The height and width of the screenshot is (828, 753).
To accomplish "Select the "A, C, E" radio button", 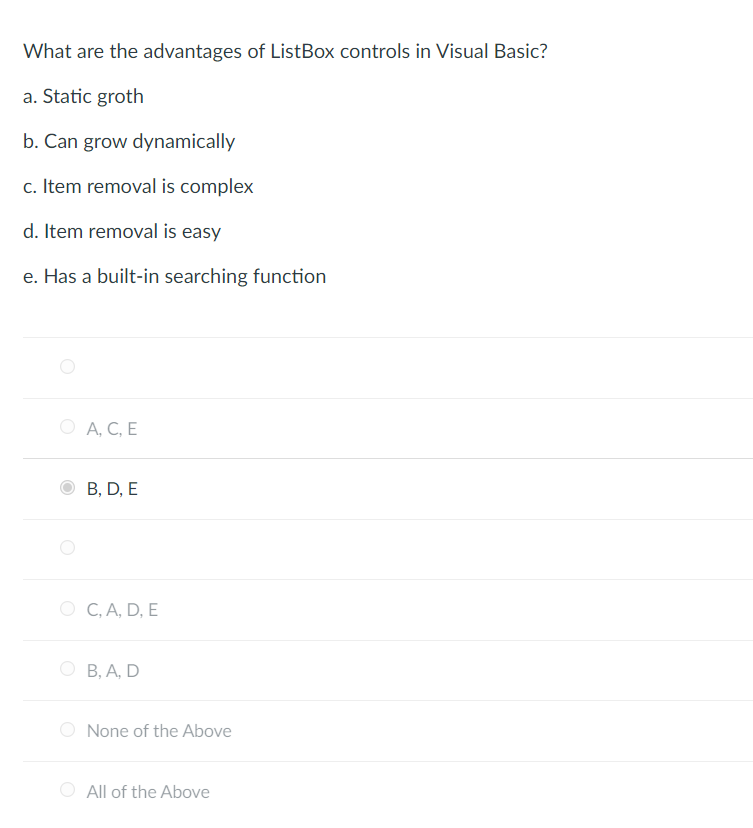I will pos(67,426).
